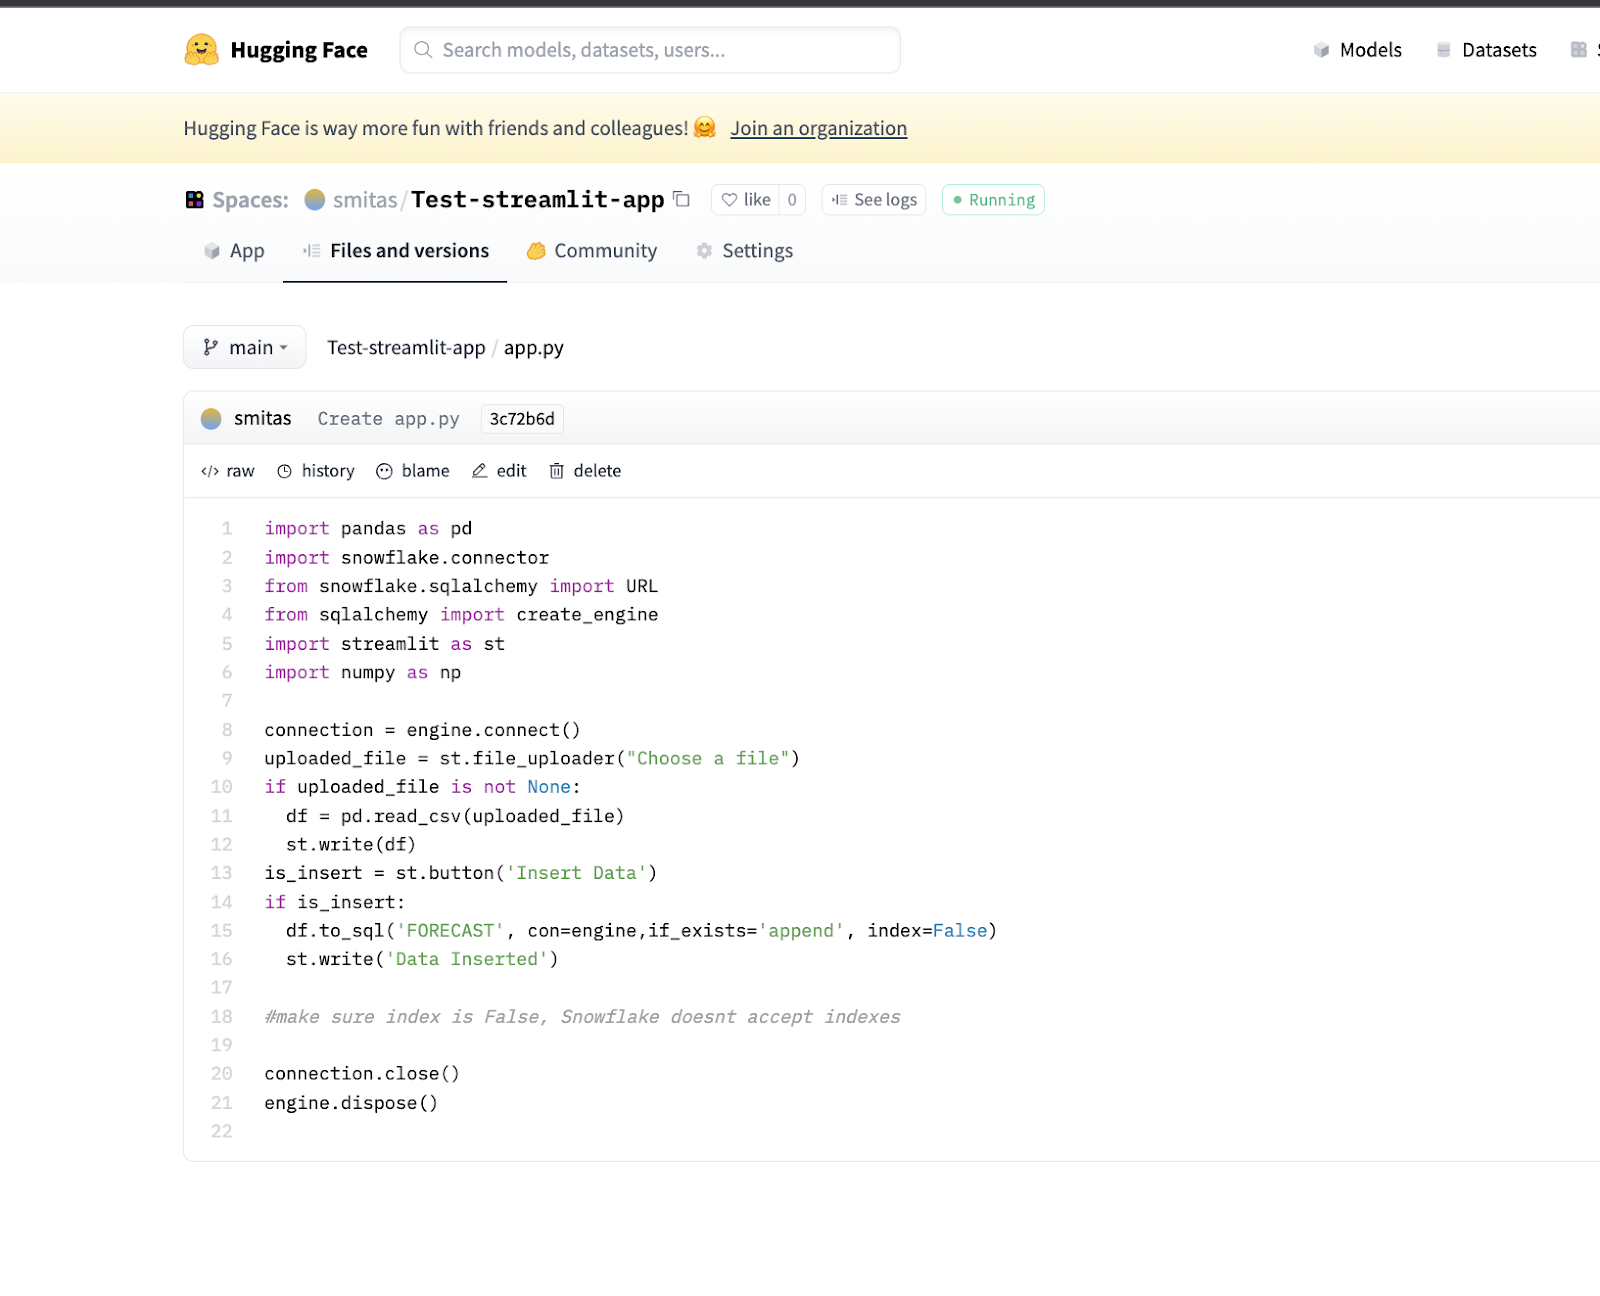Click the 'Data Inserted' string
The image size is (1600, 1296).
pos(467,959)
